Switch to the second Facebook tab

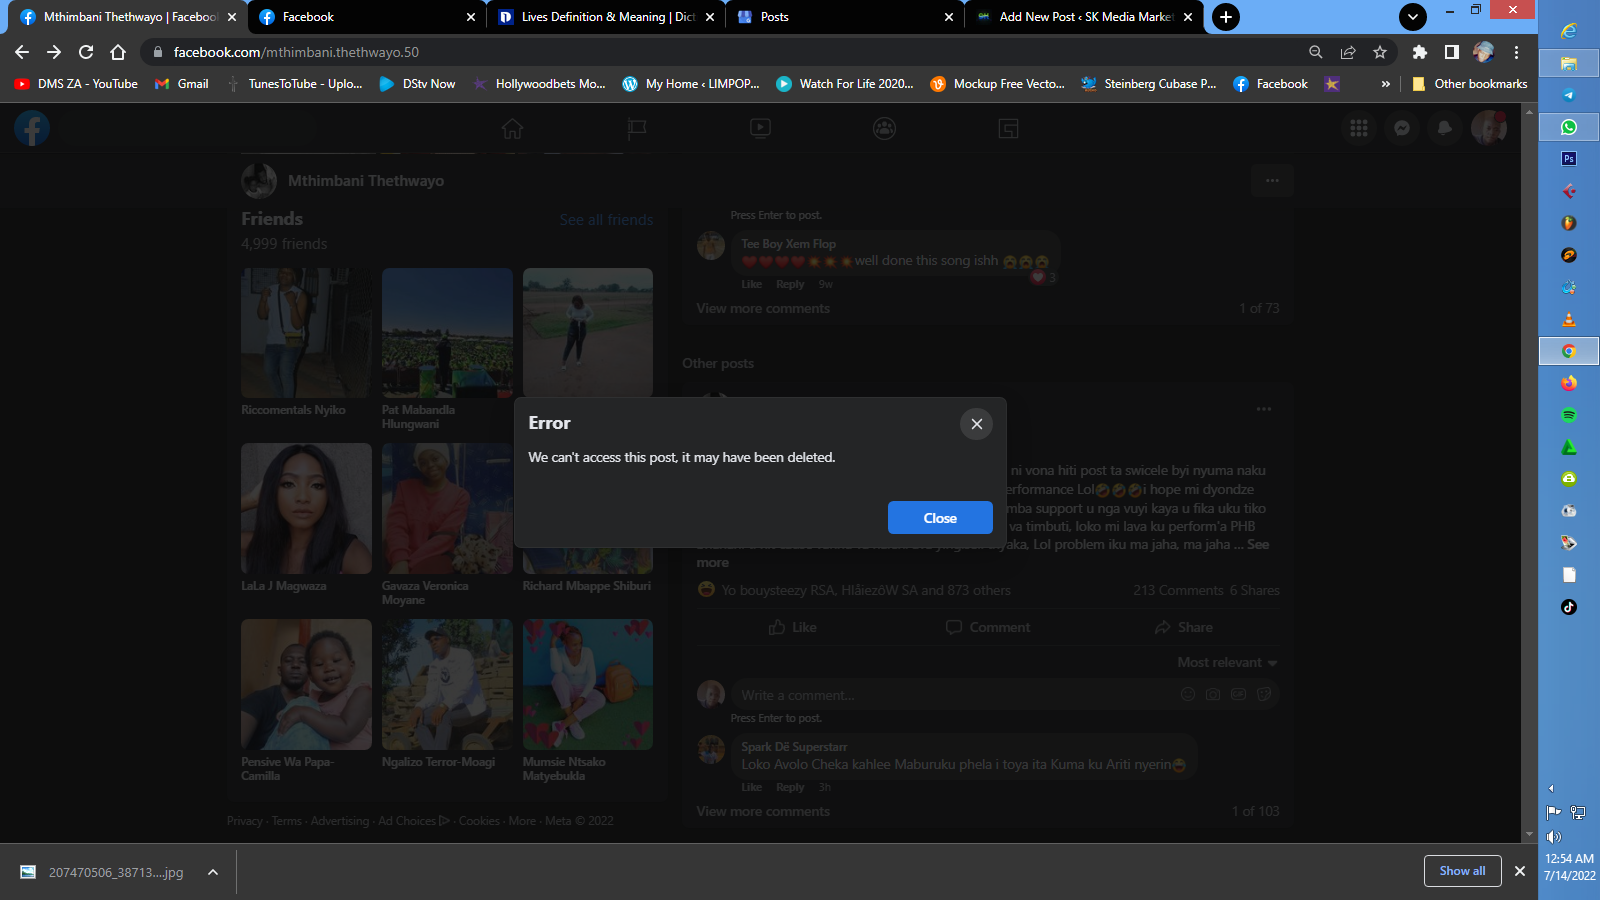(x=365, y=17)
